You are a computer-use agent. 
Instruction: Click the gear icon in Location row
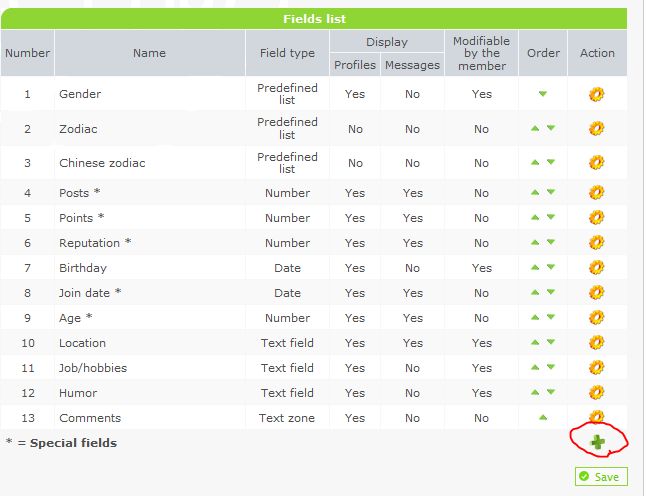coord(597,343)
